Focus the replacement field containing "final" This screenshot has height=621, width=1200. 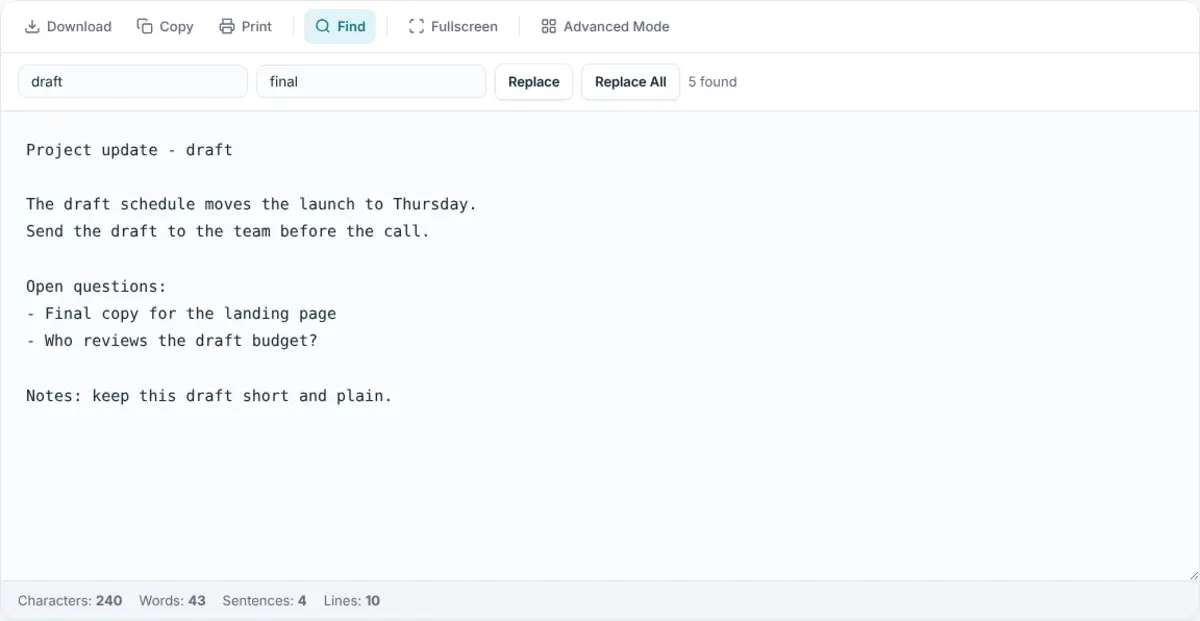371,82
